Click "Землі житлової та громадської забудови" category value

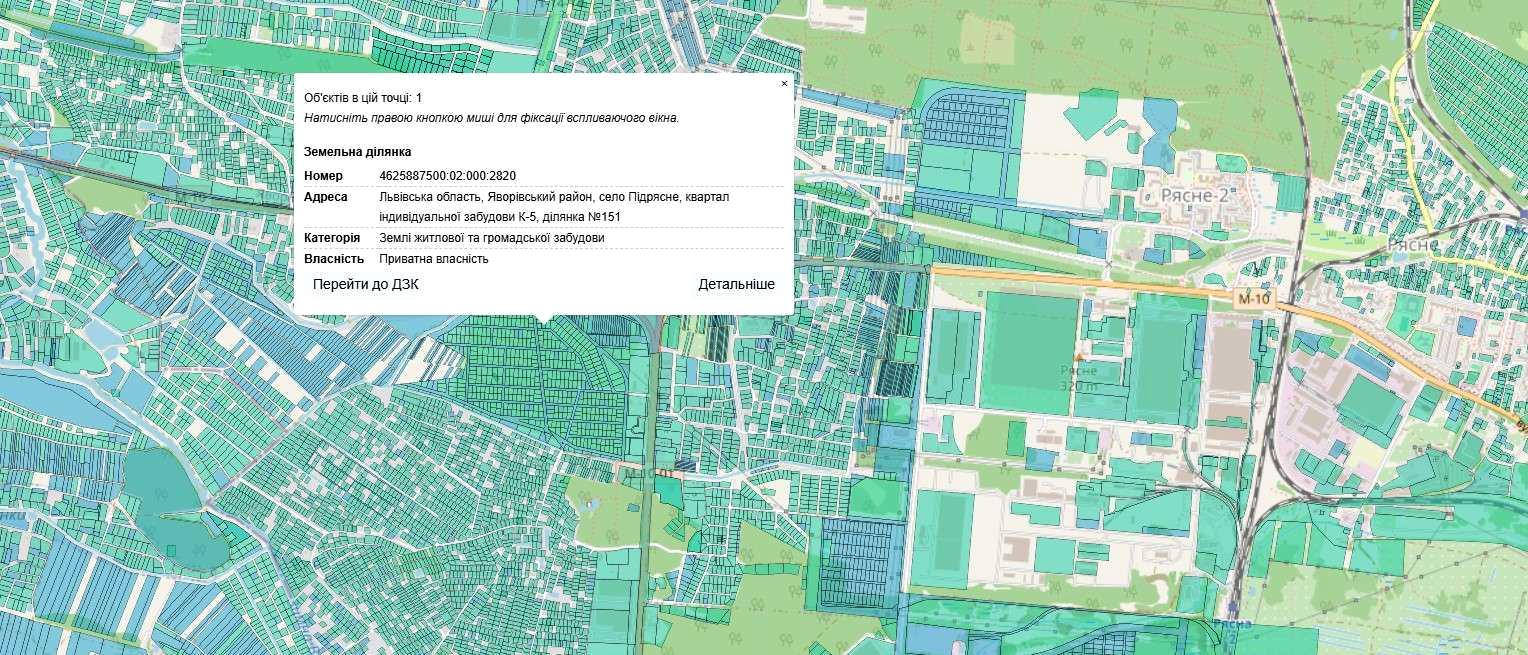click(492, 238)
